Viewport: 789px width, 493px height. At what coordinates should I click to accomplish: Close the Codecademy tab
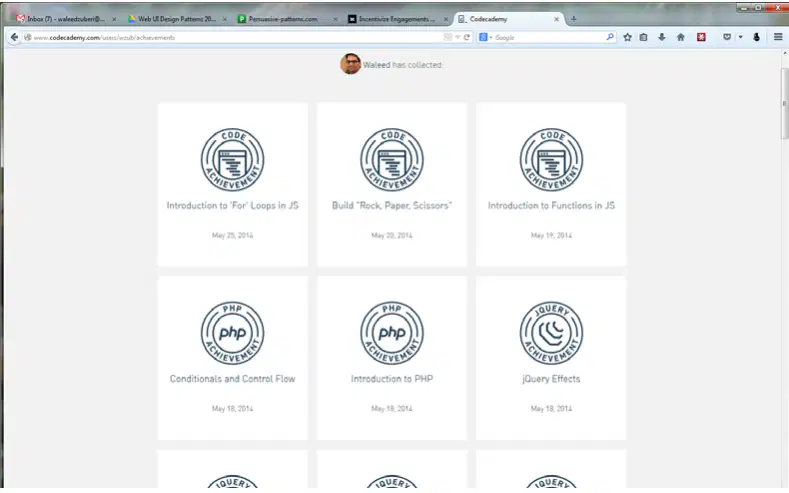pyautogui.click(x=556, y=19)
